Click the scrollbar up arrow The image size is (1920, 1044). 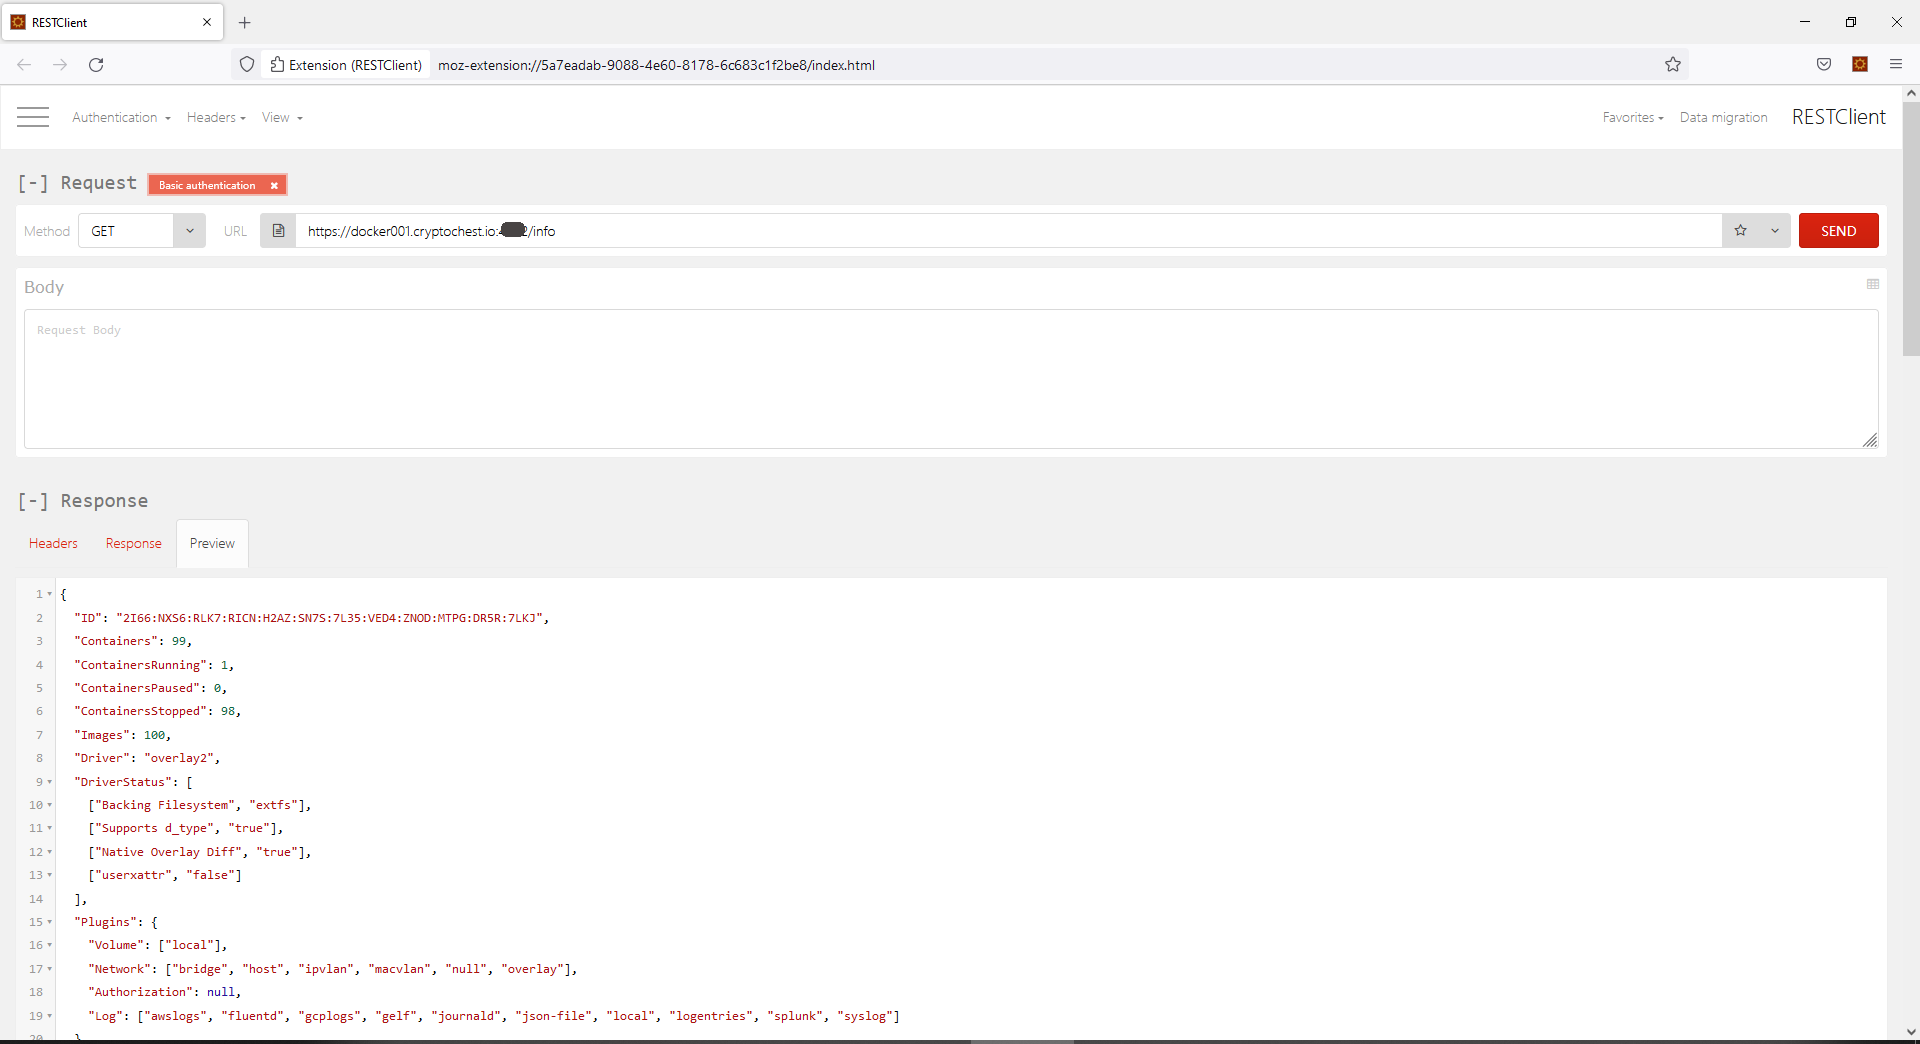pyautogui.click(x=1911, y=93)
